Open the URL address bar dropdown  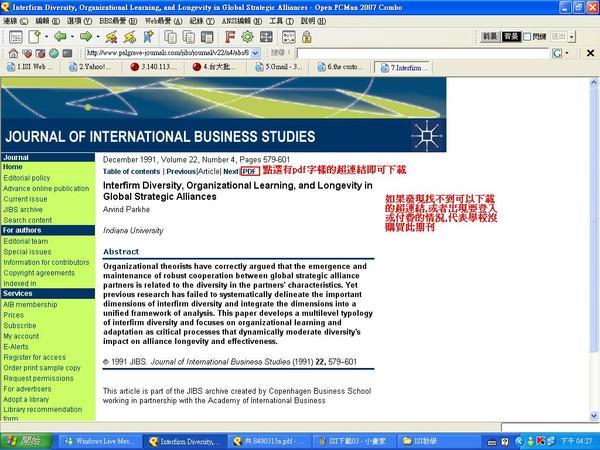click(x=256, y=53)
